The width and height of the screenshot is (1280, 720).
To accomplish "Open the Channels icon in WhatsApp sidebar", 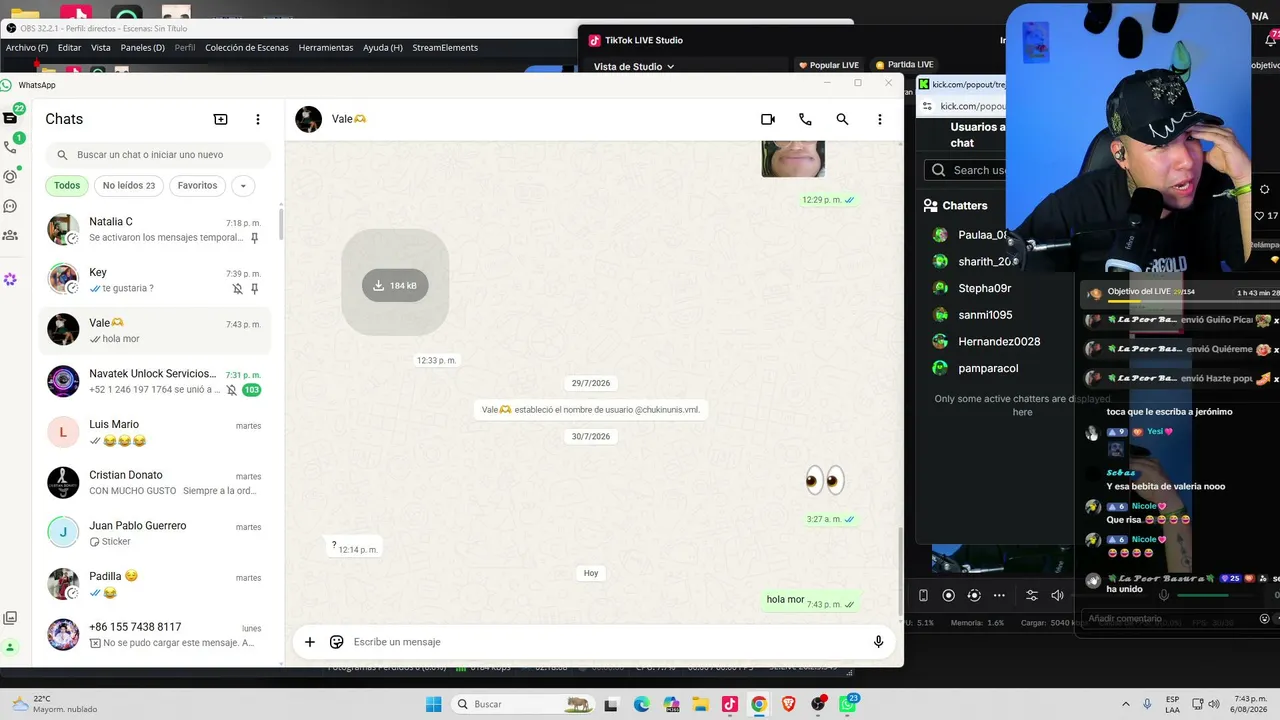I will 10,206.
